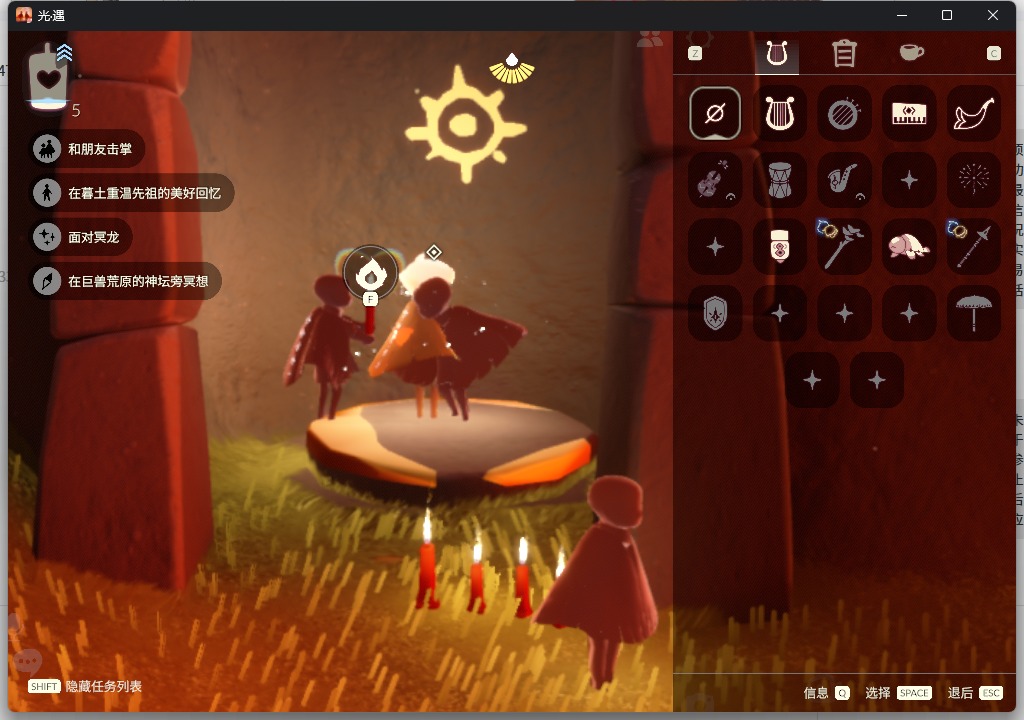Open the quest 面对冥龙

pos(81,237)
